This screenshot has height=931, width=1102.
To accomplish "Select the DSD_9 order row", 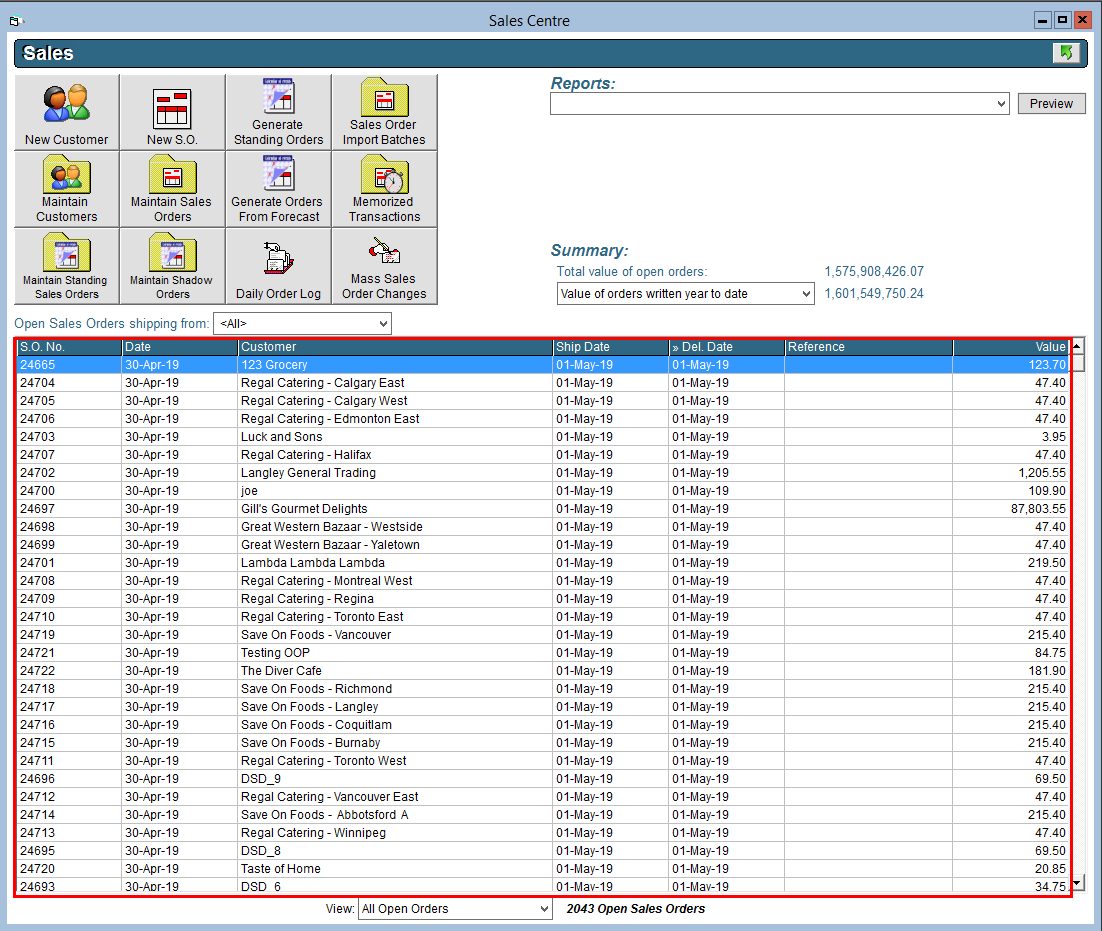I will (x=543, y=779).
